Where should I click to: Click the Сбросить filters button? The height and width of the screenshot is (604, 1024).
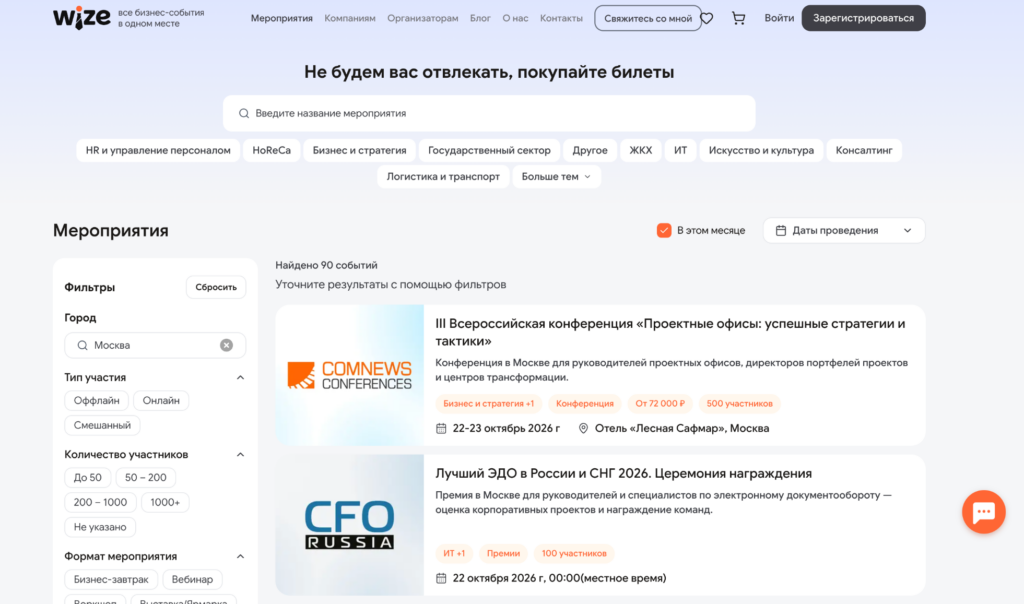coord(216,287)
